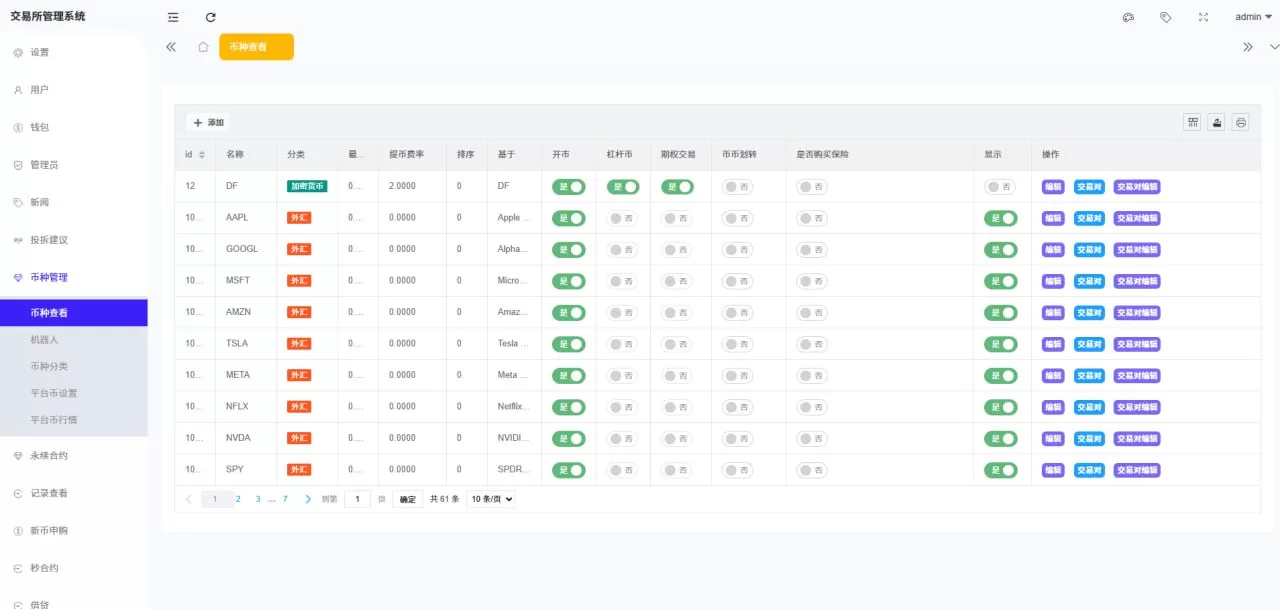Image resolution: width=1280 pixels, height=609 pixels.
Task: Open the admin user dropdown
Action: tap(1253, 17)
